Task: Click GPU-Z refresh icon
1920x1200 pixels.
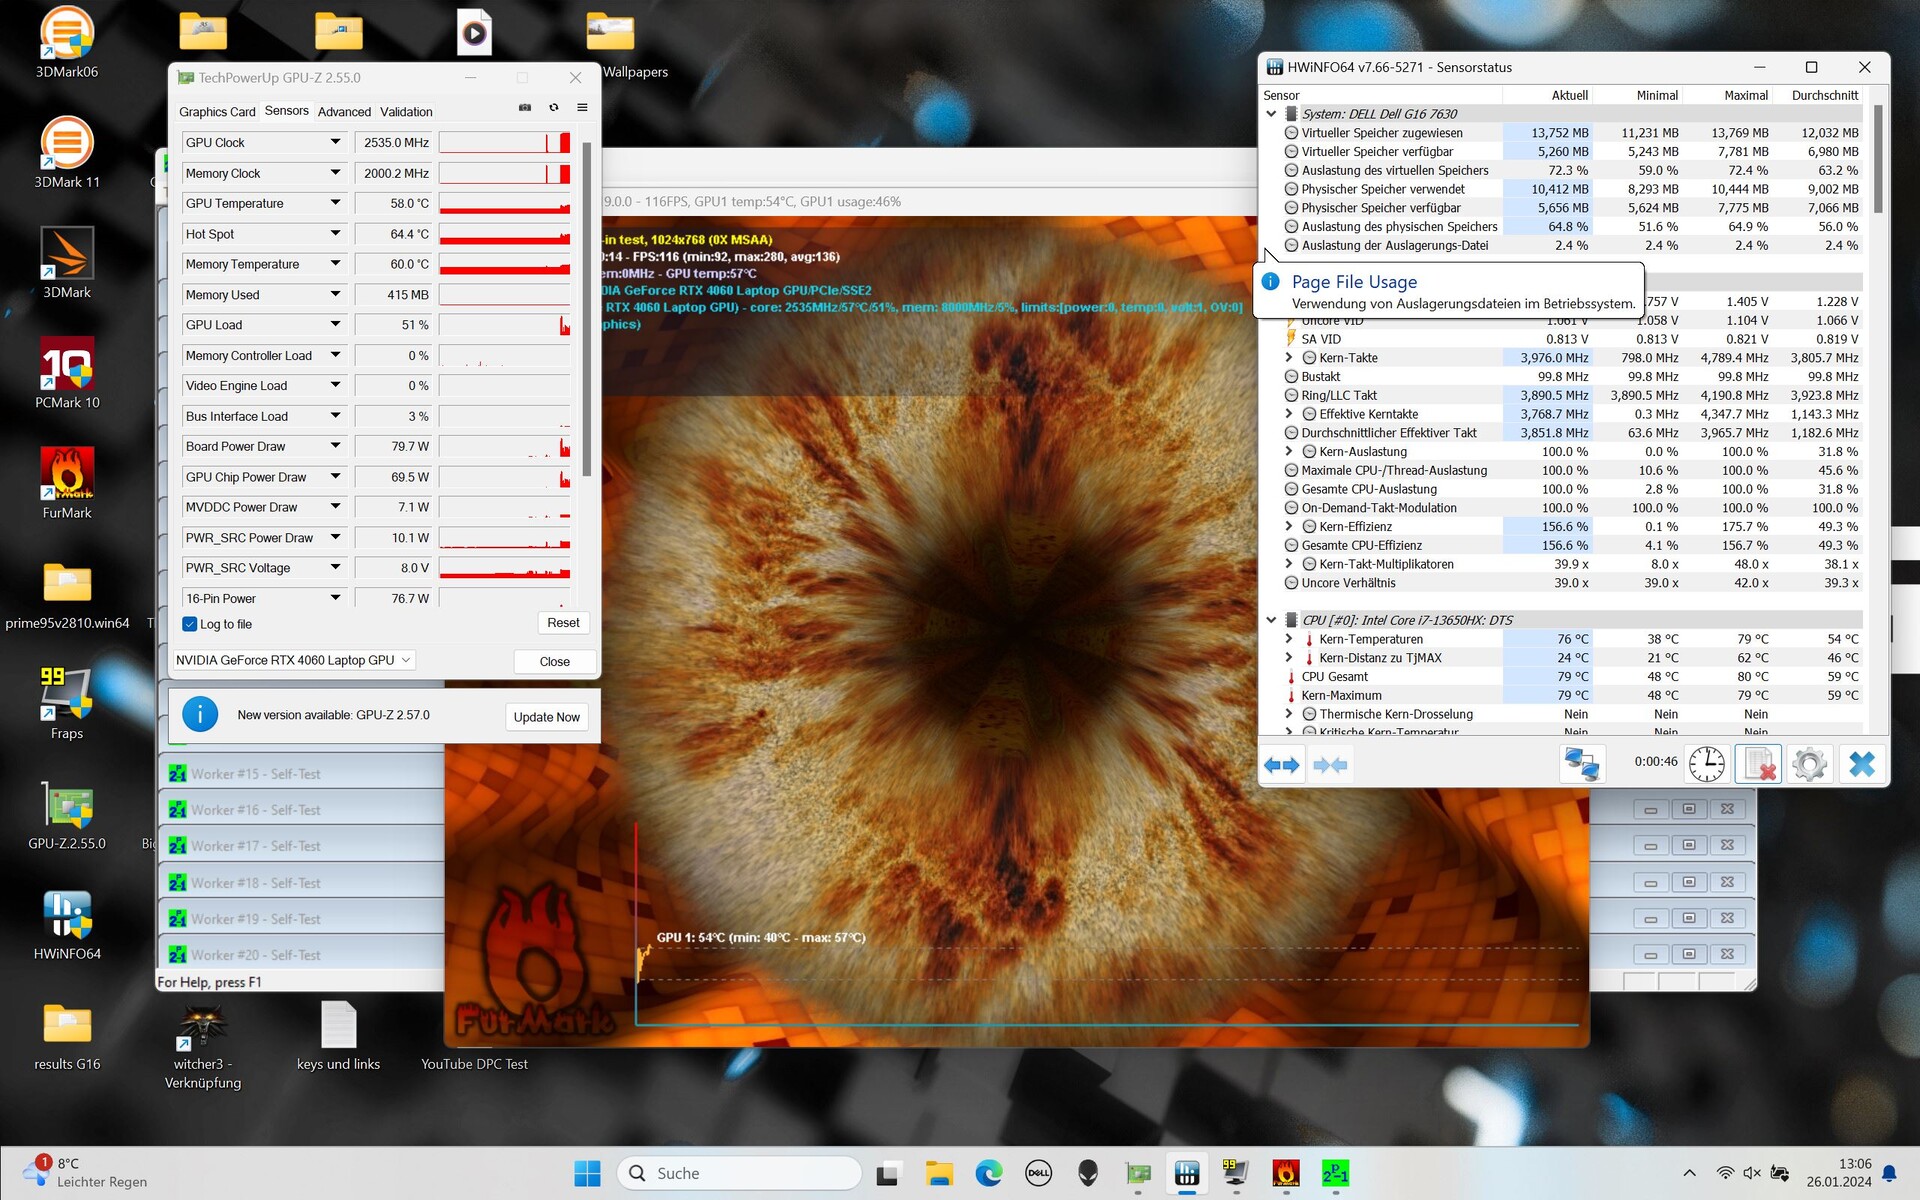Action: (554, 108)
